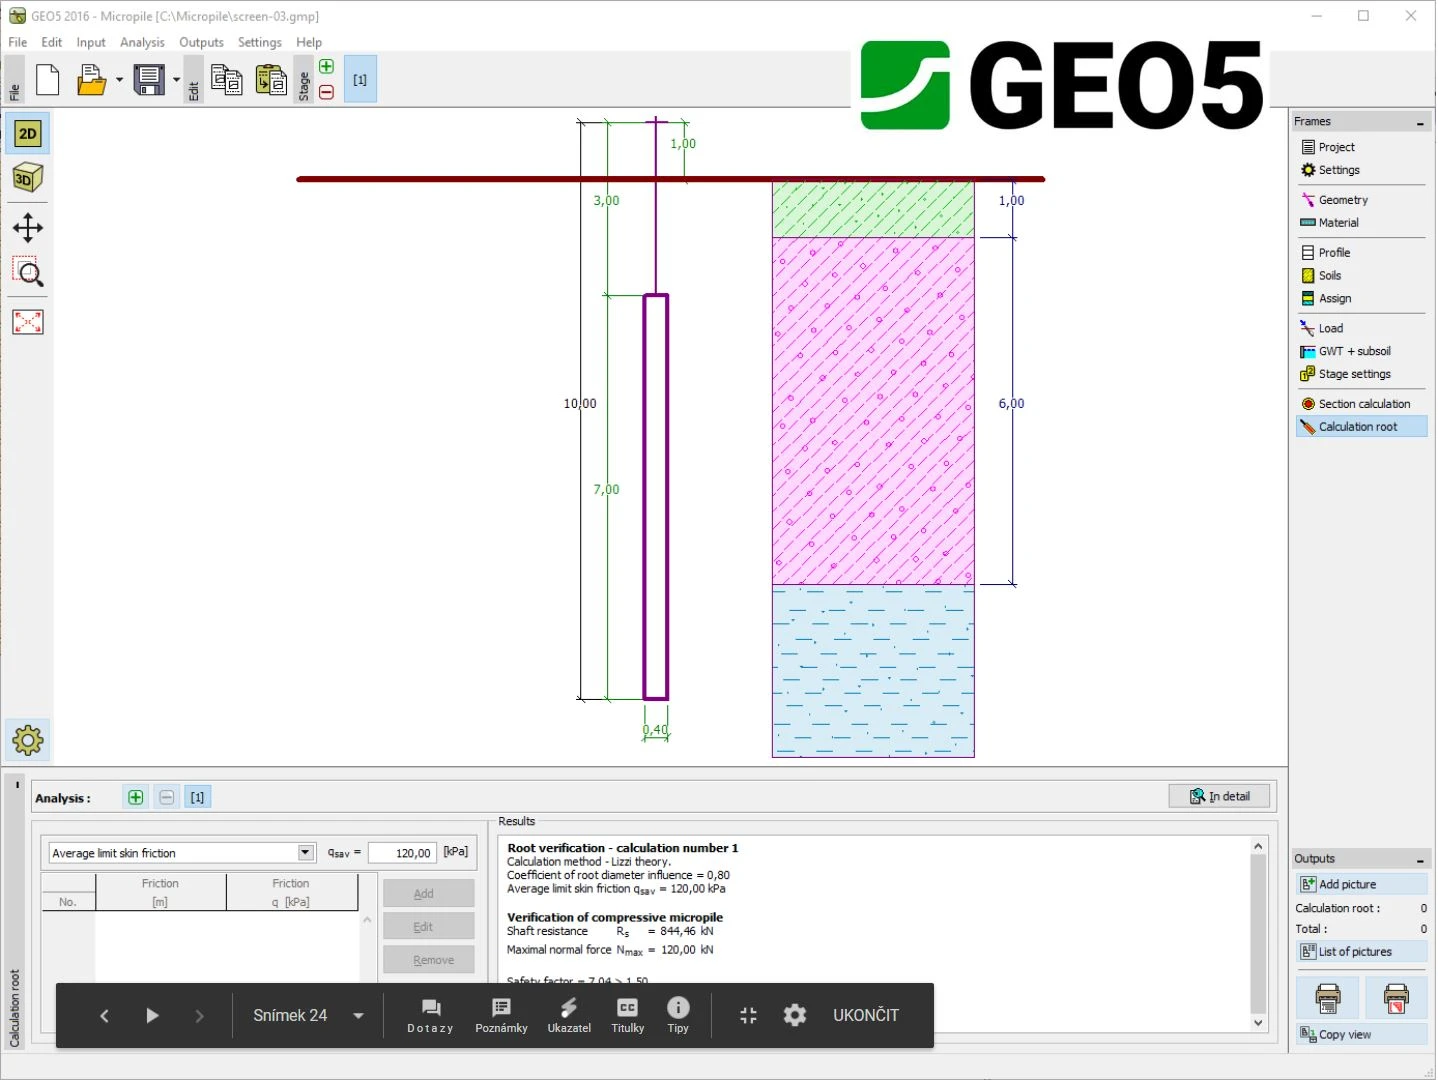Click the qsav value input field

click(x=402, y=853)
